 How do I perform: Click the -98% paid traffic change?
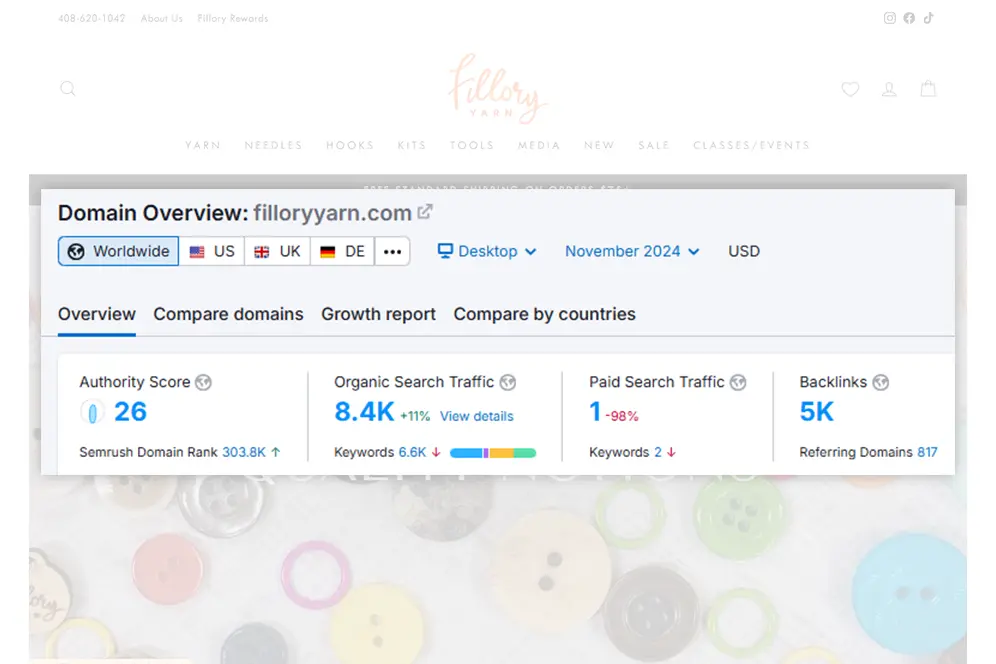coord(622,416)
